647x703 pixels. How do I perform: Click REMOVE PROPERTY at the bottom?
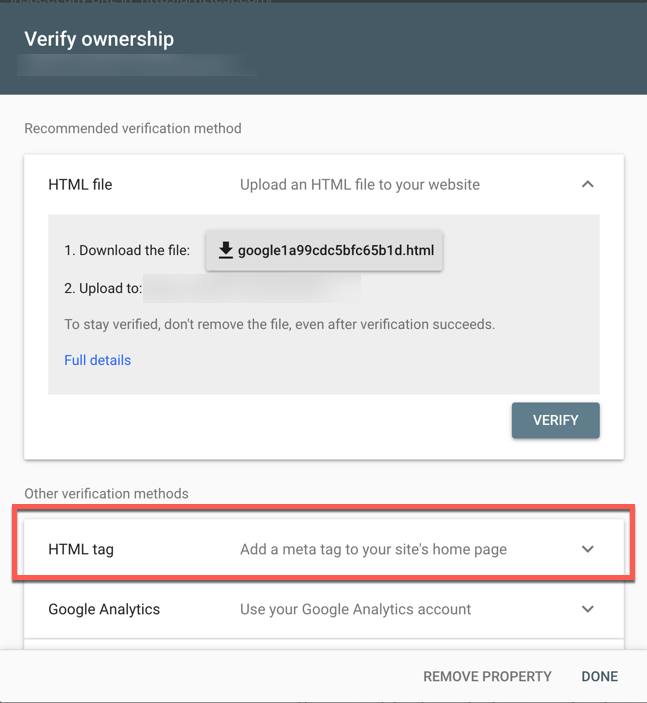click(x=487, y=676)
